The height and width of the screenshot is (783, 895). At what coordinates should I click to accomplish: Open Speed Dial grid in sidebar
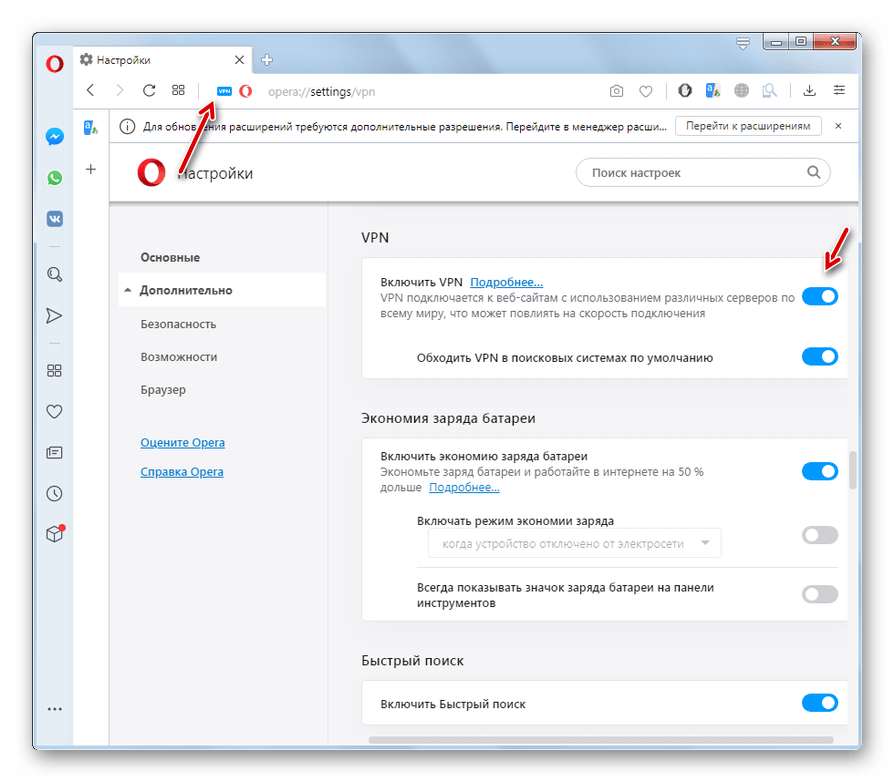[54, 371]
